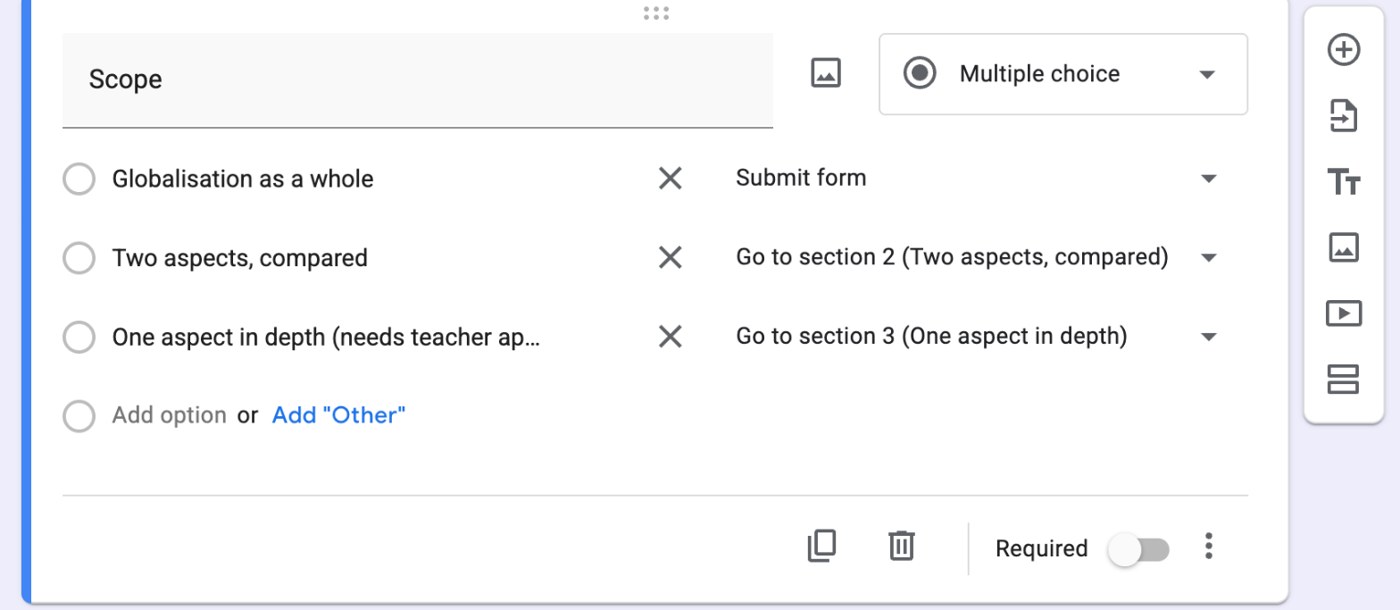Image resolution: width=1400 pixels, height=610 pixels.
Task: Open the 'Go to section 3' destination dropdown
Action: (977, 337)
